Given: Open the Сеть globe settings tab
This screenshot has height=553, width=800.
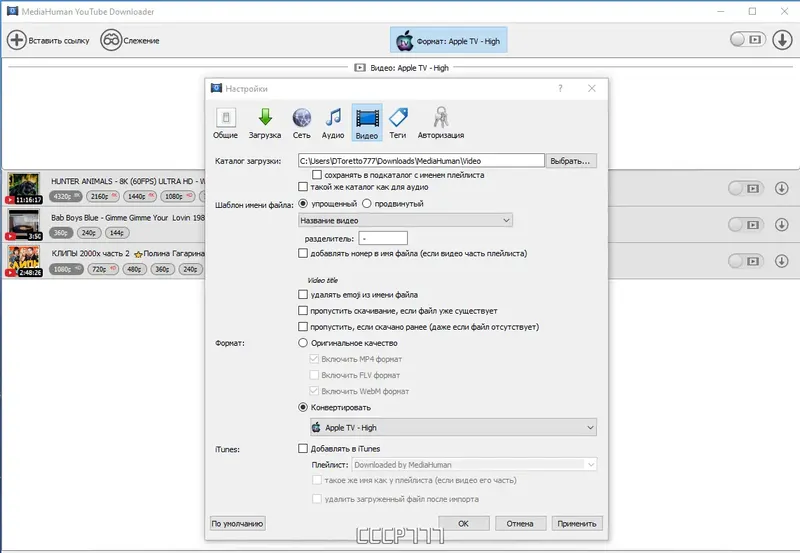Looking at the screenshot, I should [302, 123].
